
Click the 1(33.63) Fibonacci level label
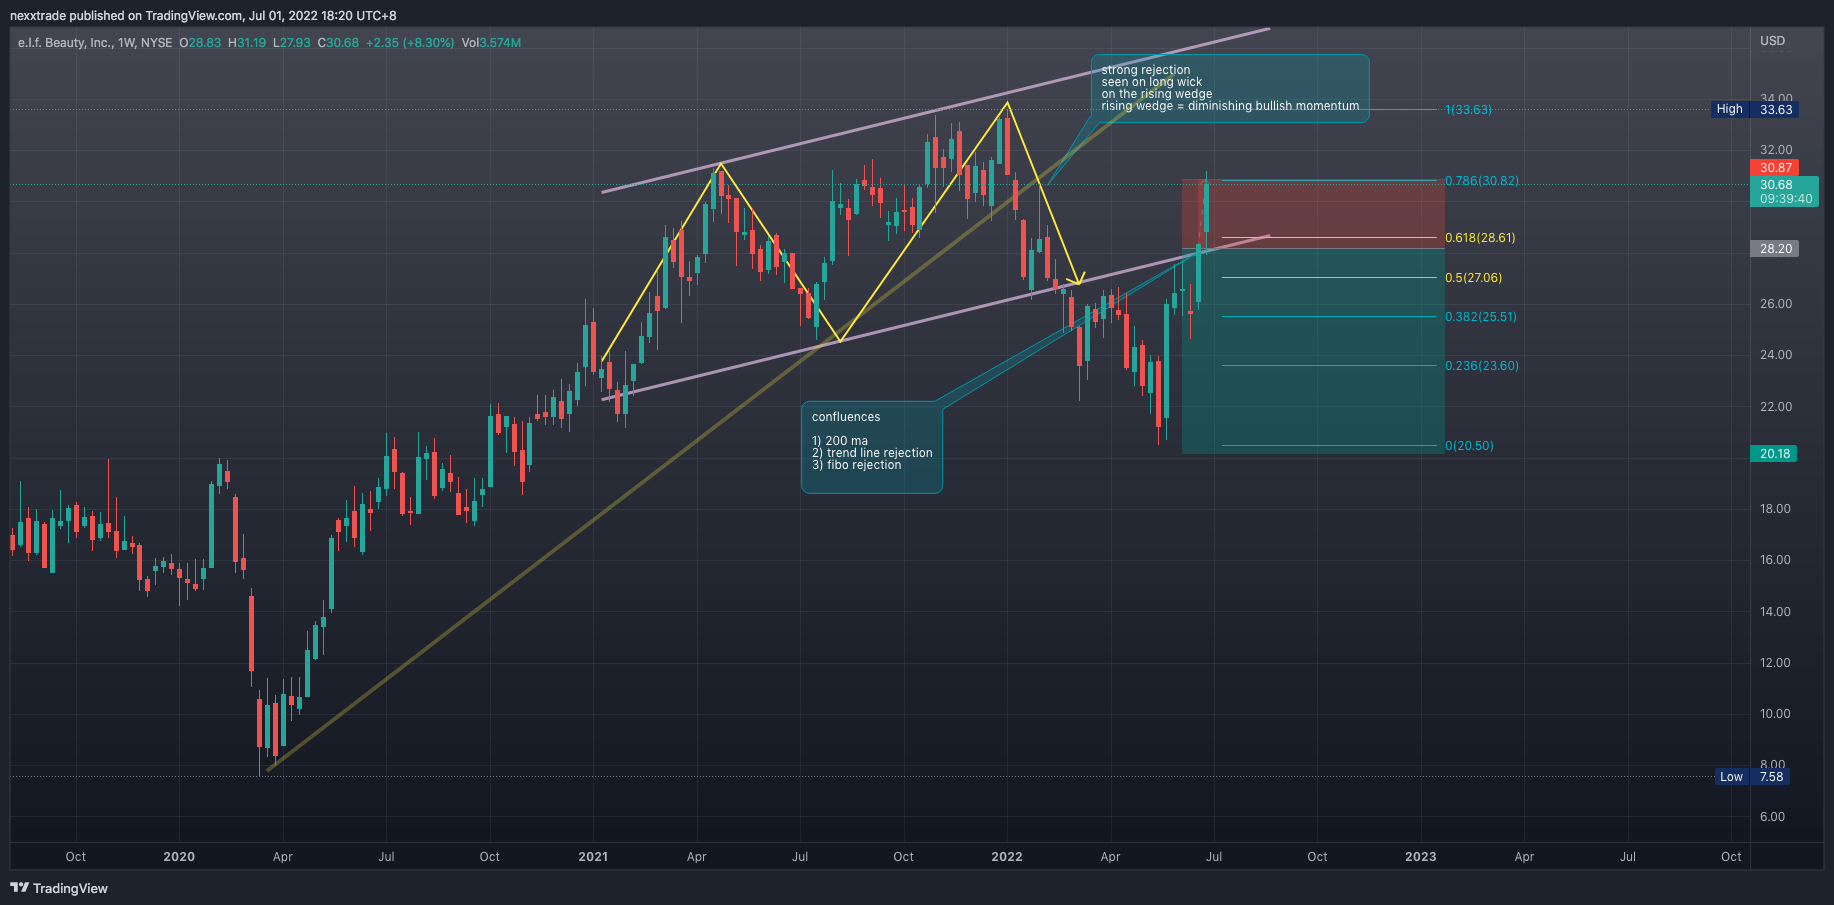pos(1468,110)
